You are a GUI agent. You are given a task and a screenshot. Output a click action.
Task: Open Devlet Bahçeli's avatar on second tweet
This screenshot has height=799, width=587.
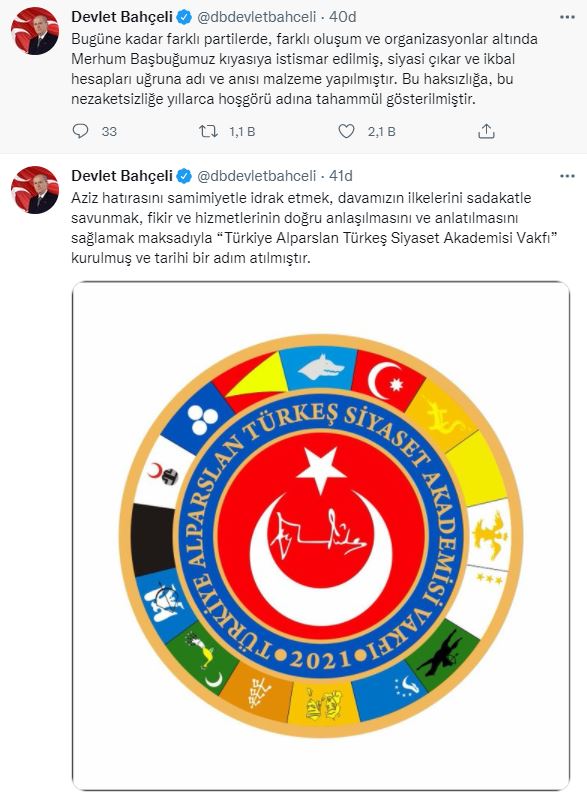point(35,190)
